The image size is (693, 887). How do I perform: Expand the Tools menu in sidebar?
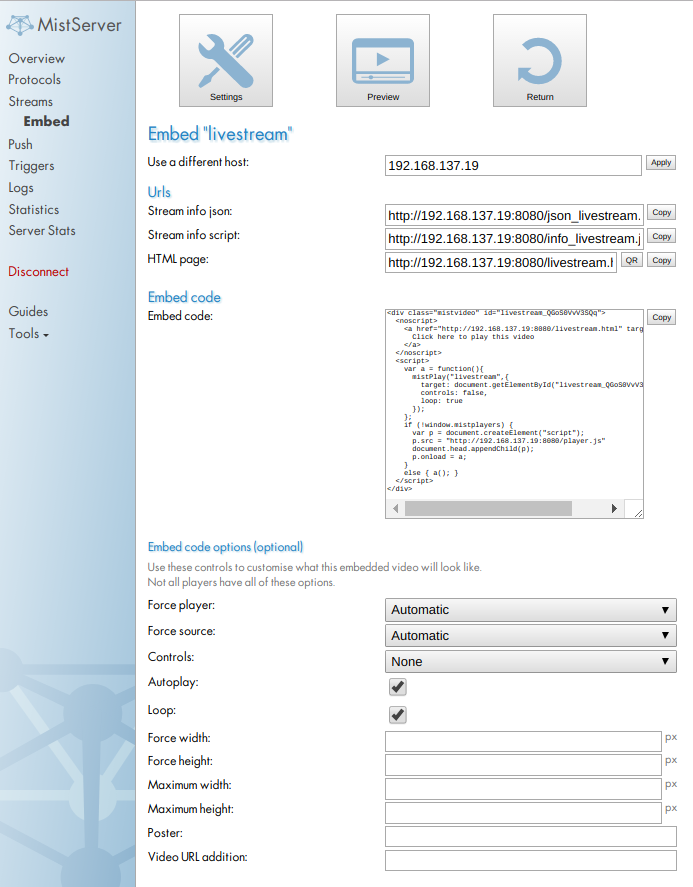coord(29,334)
